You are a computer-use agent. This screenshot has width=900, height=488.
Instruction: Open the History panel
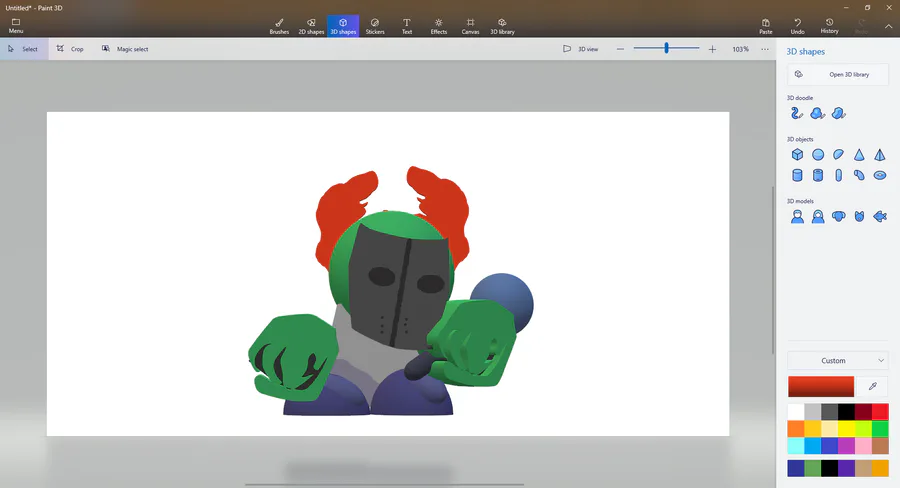(x=829, y=26)
